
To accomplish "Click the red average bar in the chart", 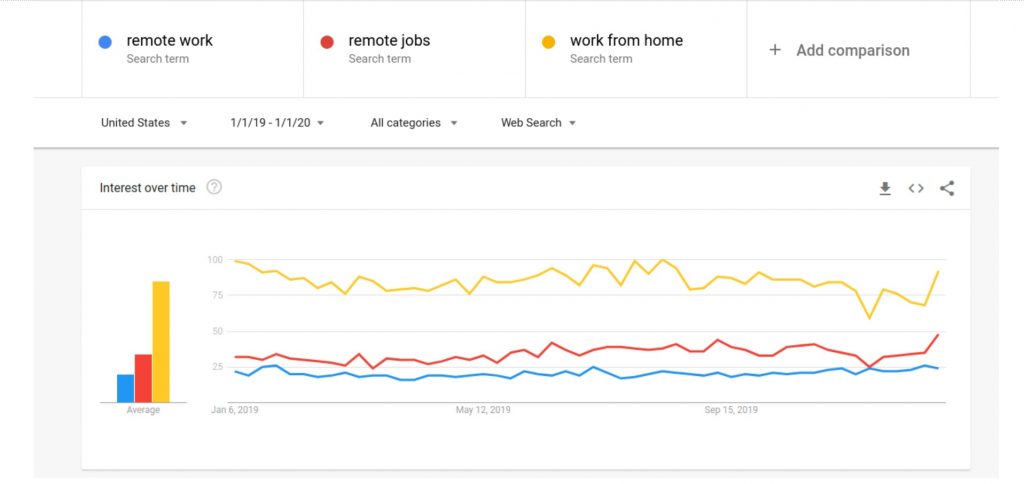I will tap(143, 378).
